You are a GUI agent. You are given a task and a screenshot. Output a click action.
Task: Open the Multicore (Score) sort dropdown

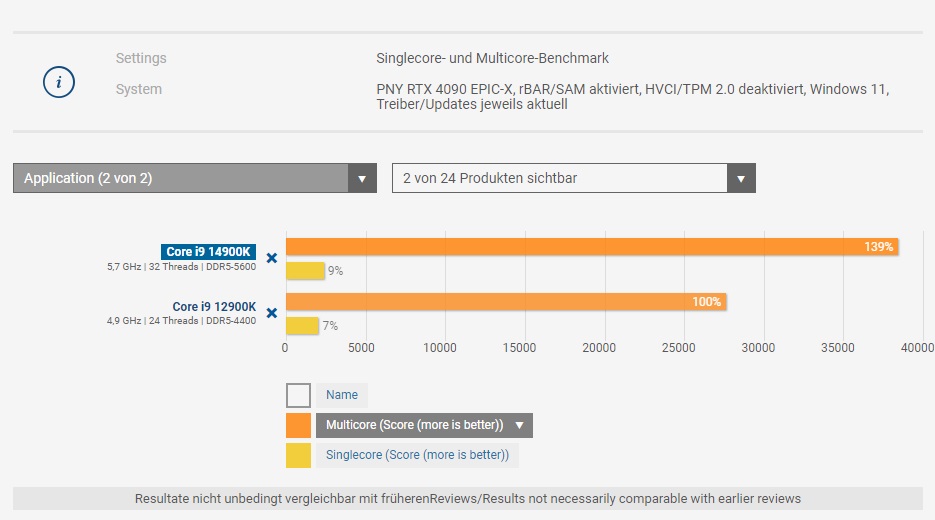click(424, 425)
